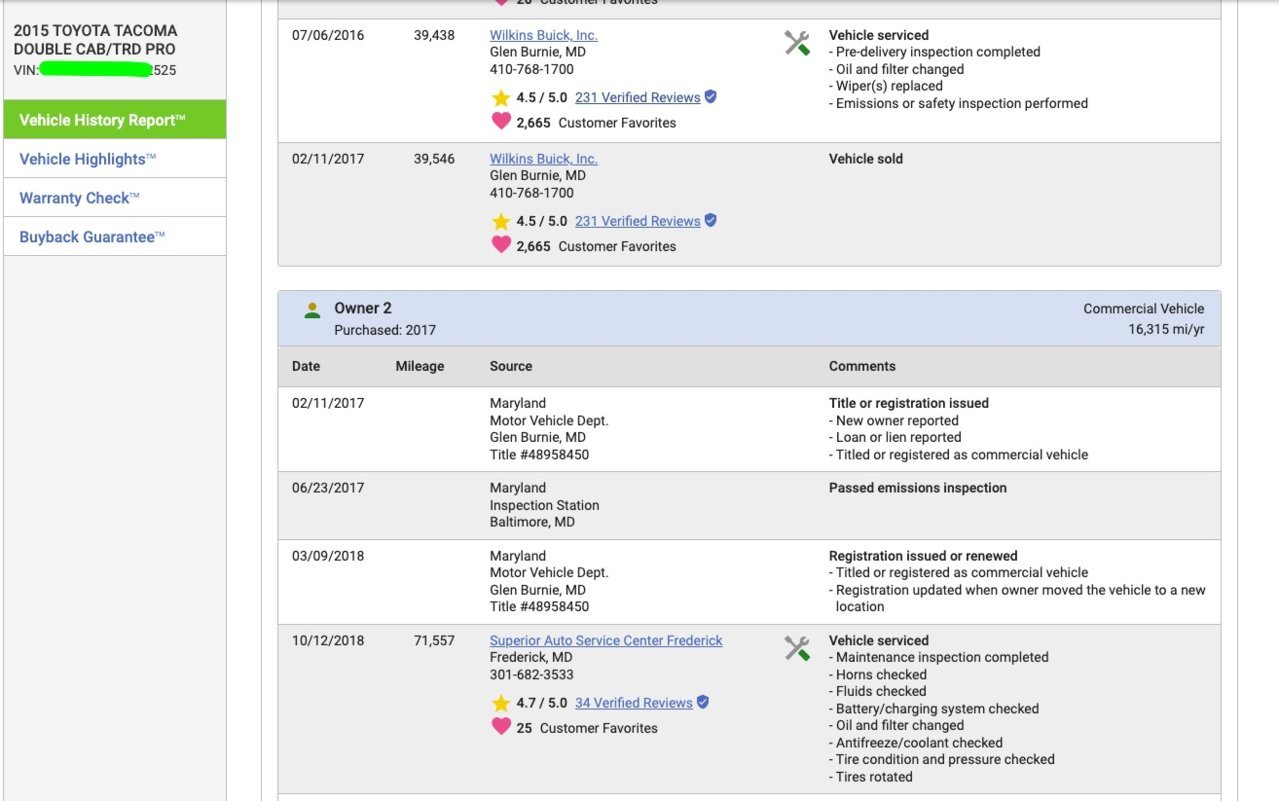Click Owner 2 person icon
The image size is (1279, 801).
point(313,310)
